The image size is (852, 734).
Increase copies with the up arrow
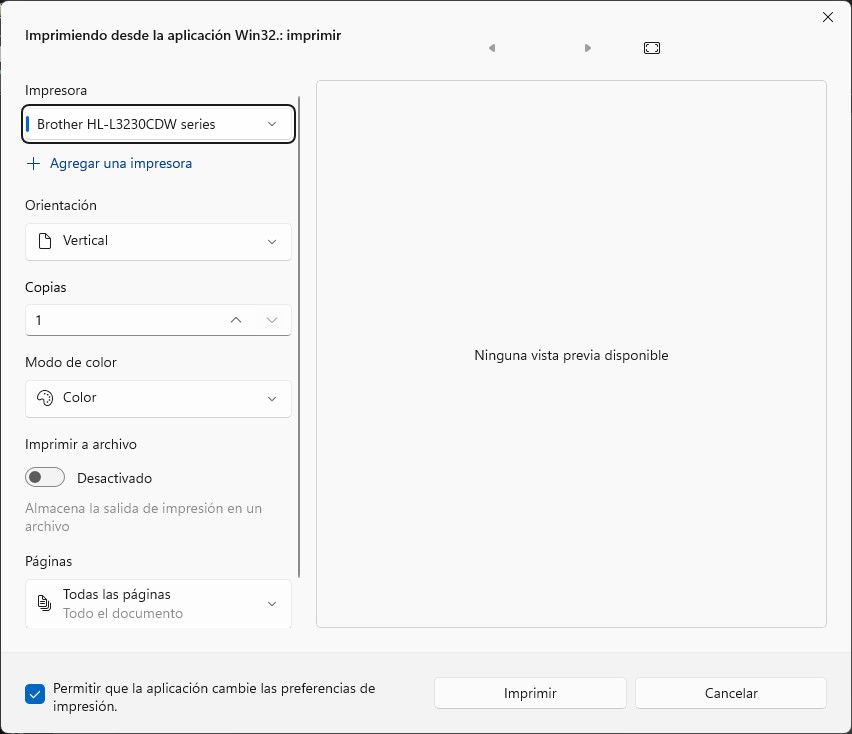point(236,320)
